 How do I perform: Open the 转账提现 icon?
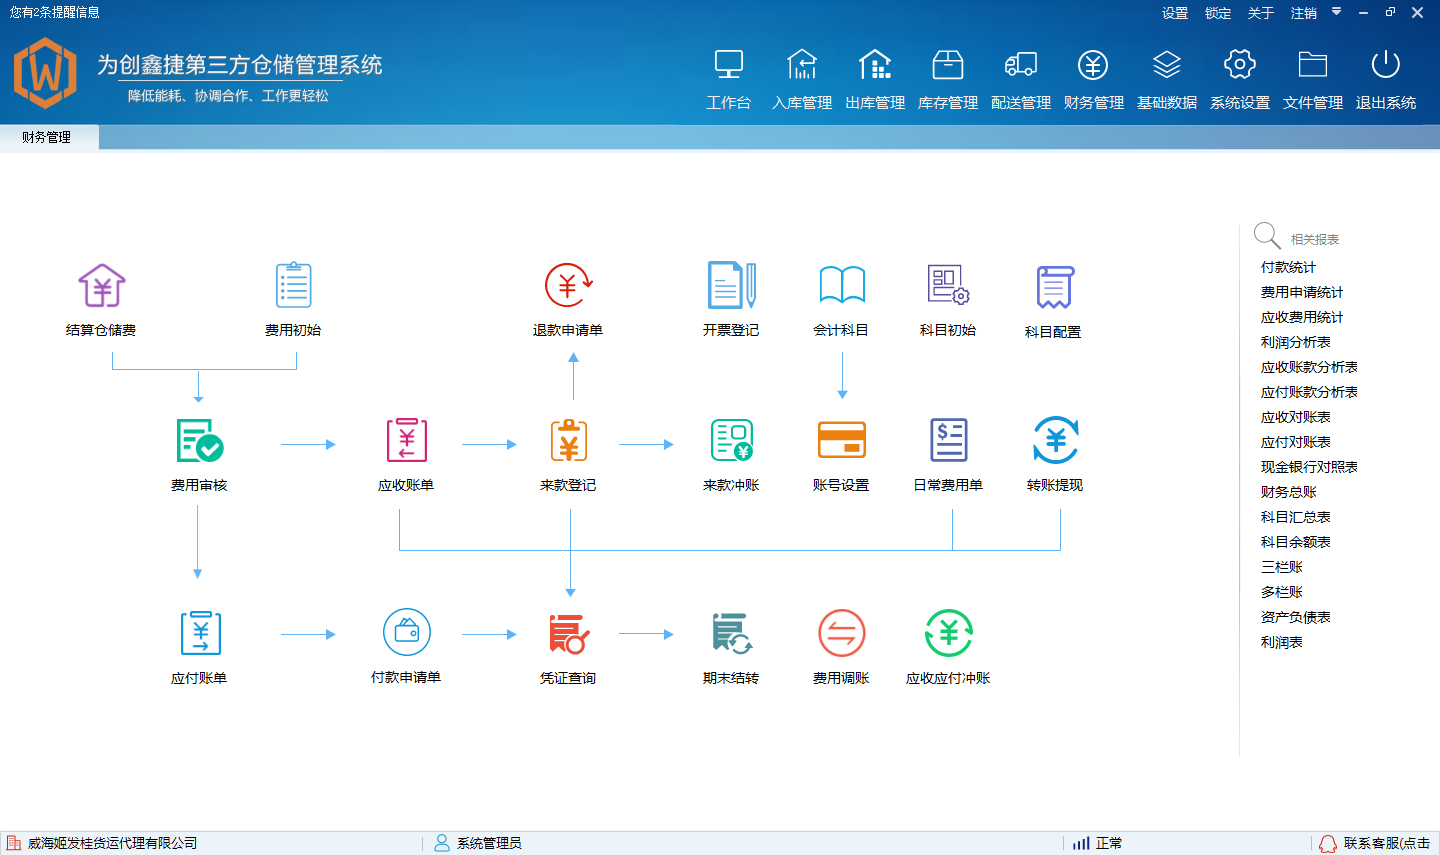[1055, 440]
